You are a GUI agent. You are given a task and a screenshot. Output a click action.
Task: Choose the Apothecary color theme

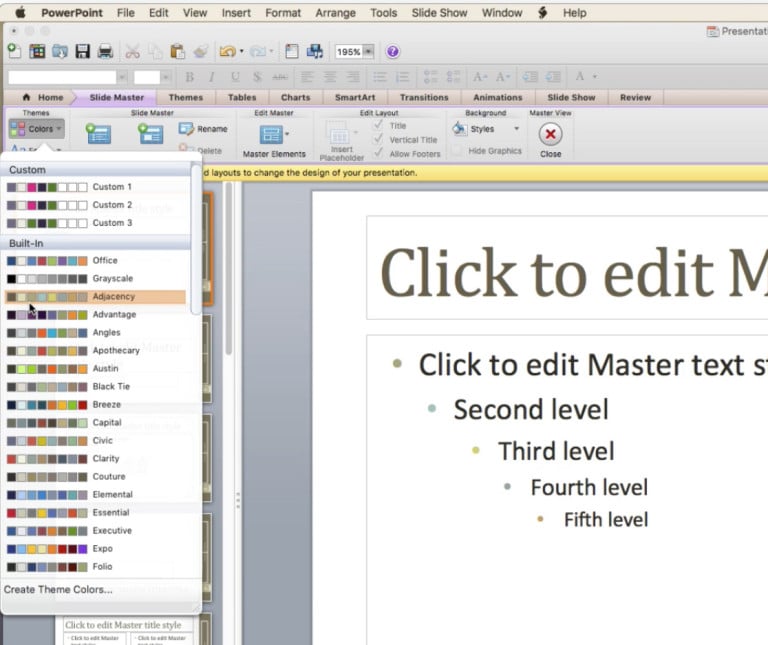(x=95, y=350)
